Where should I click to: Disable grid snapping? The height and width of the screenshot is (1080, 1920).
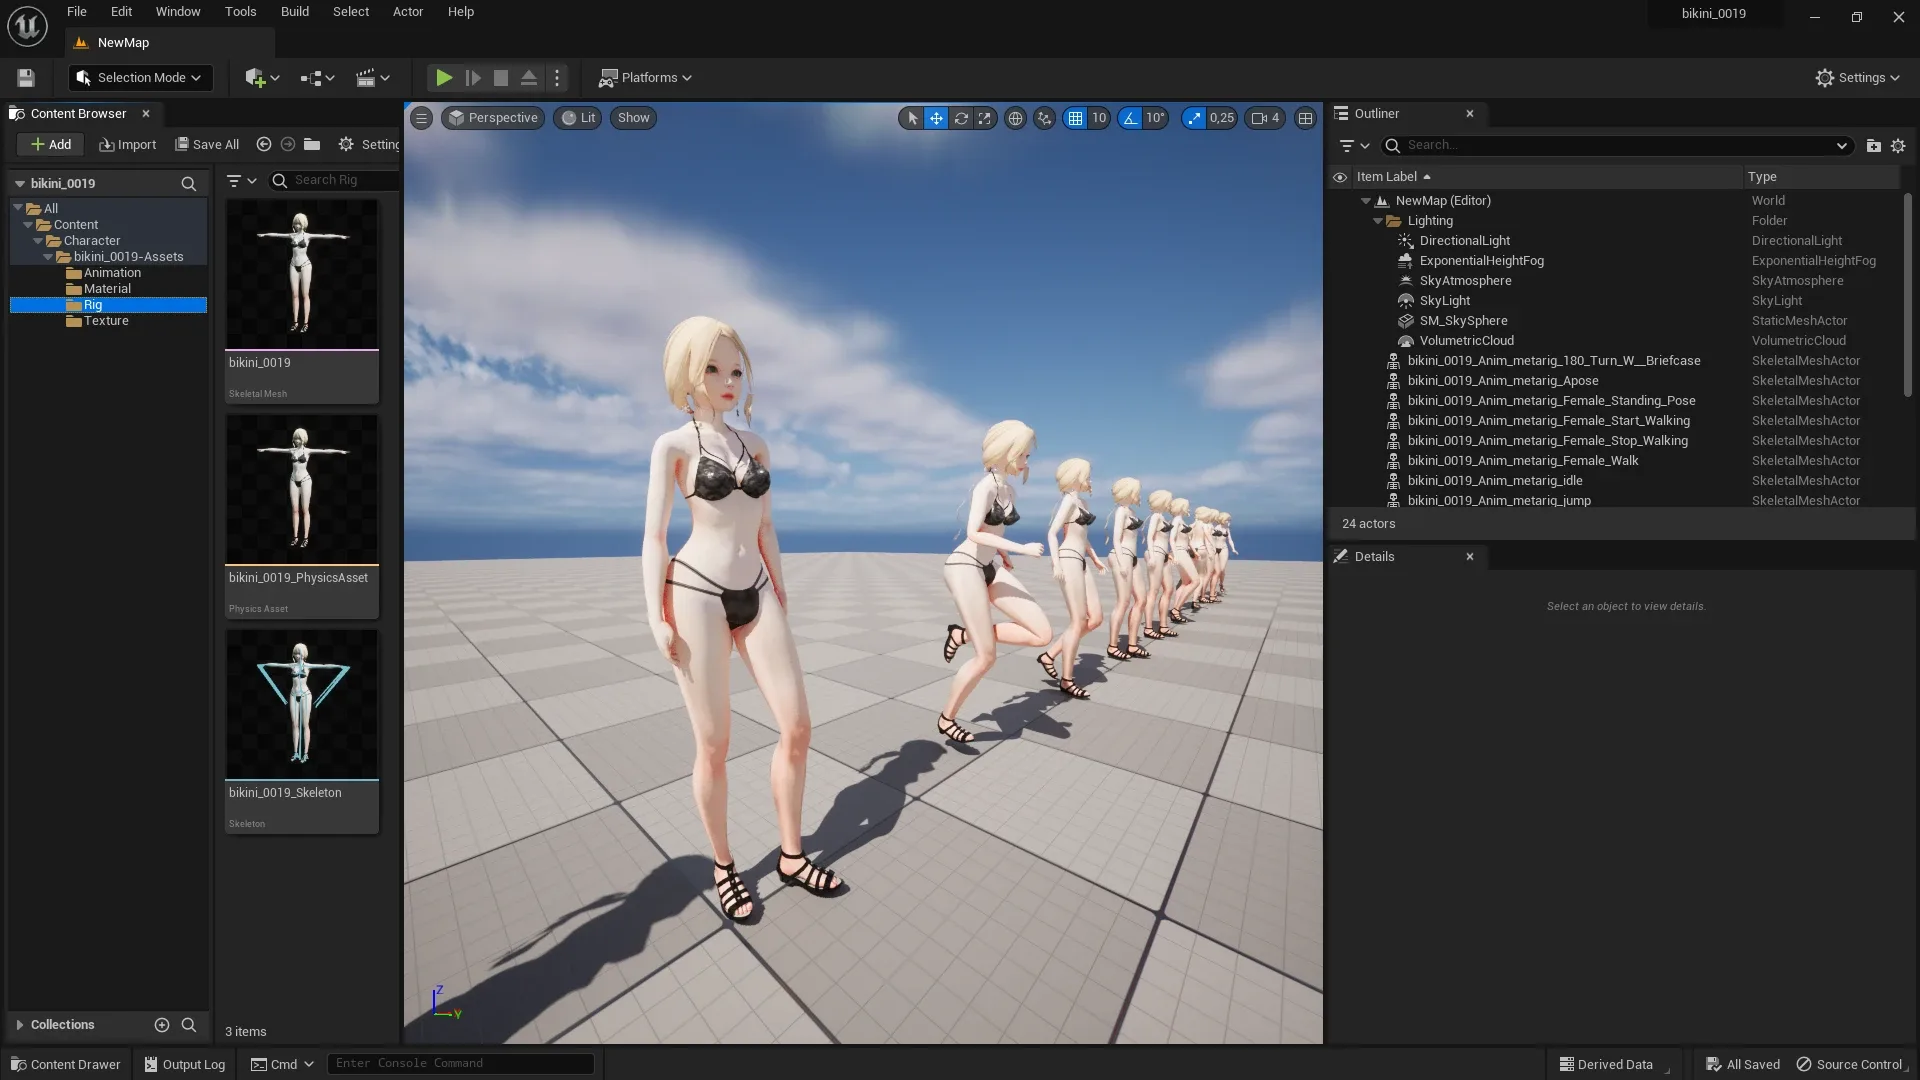point(1076,118)
